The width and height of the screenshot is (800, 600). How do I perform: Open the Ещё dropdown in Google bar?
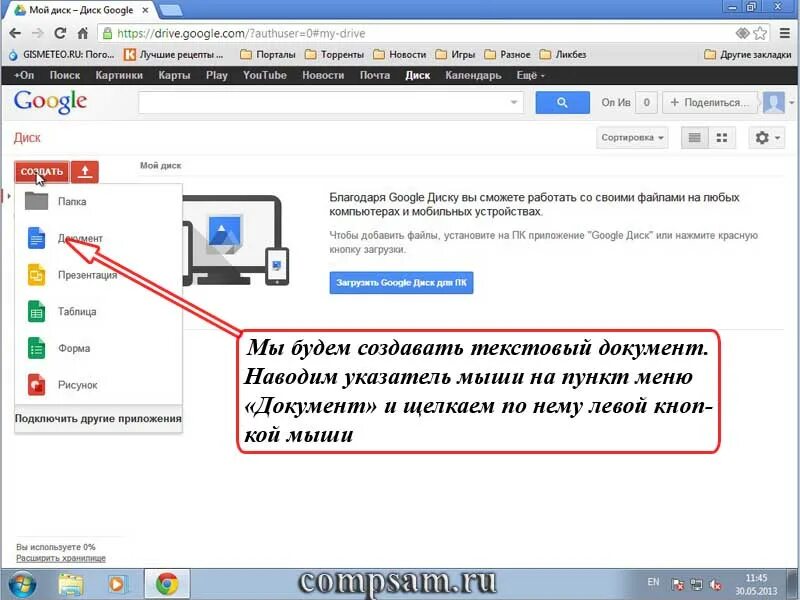(x=530, y=76)
